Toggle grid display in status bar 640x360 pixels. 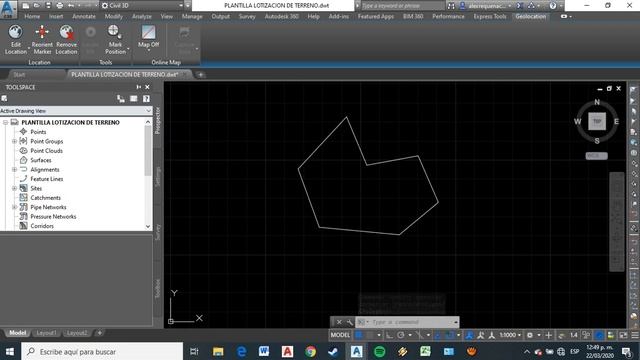point(359,335)
